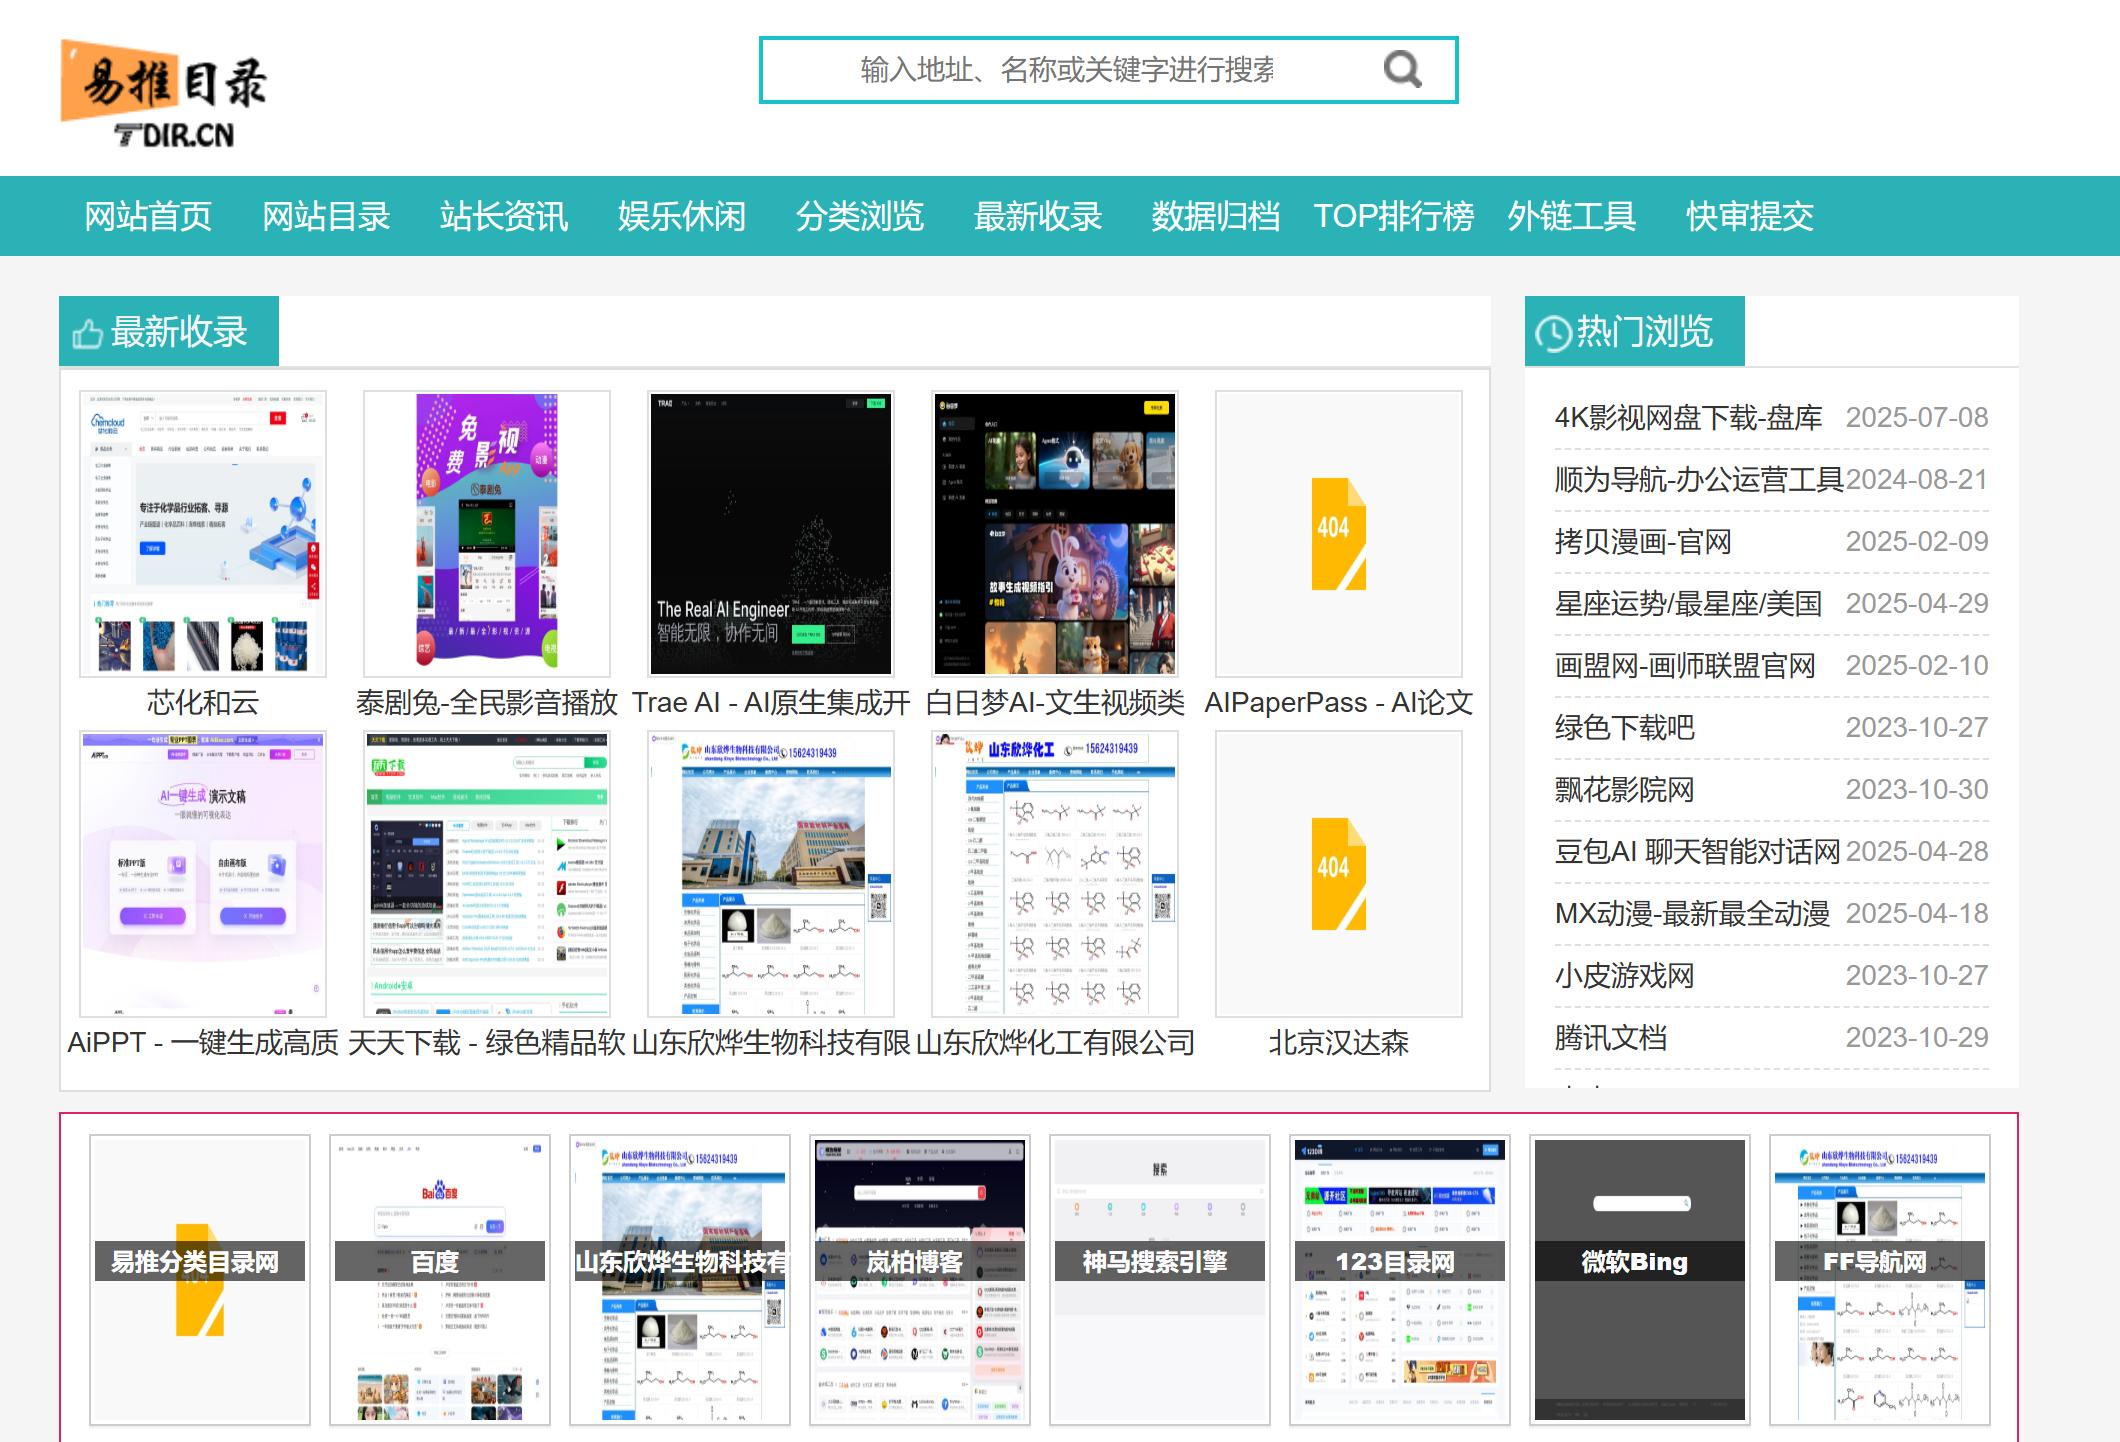This screenshot has height=1442, width=2120.
Task: Click the 404 icon above 北京汉达森
Action: tap(1338, 873)
